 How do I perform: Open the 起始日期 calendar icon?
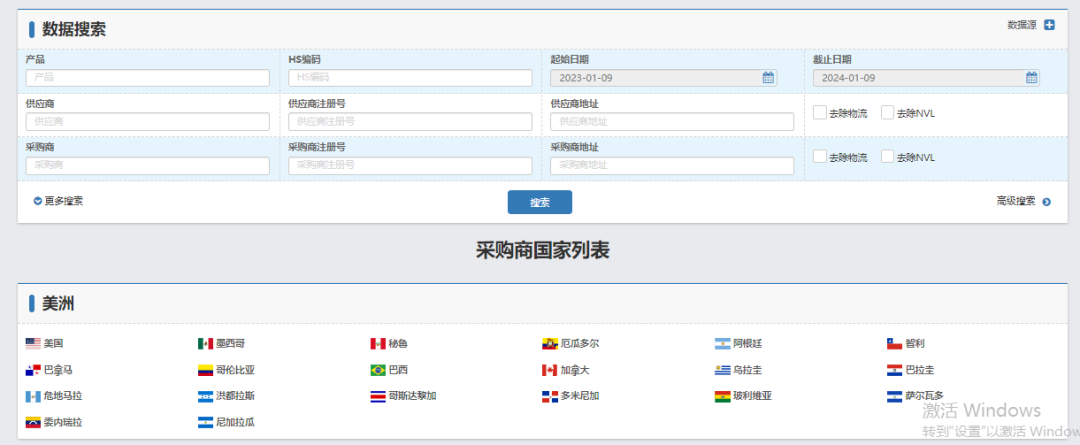point(768,78)
